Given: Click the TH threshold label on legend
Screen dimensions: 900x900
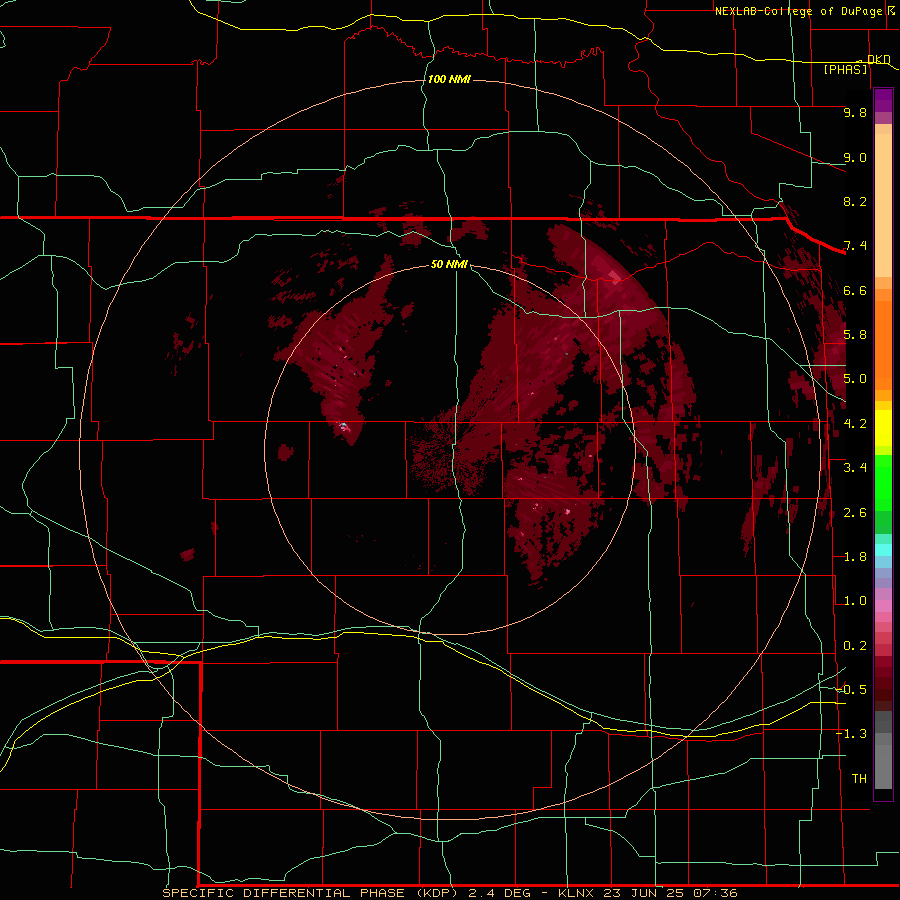Looking at the screenshot, I should point(859,778).
